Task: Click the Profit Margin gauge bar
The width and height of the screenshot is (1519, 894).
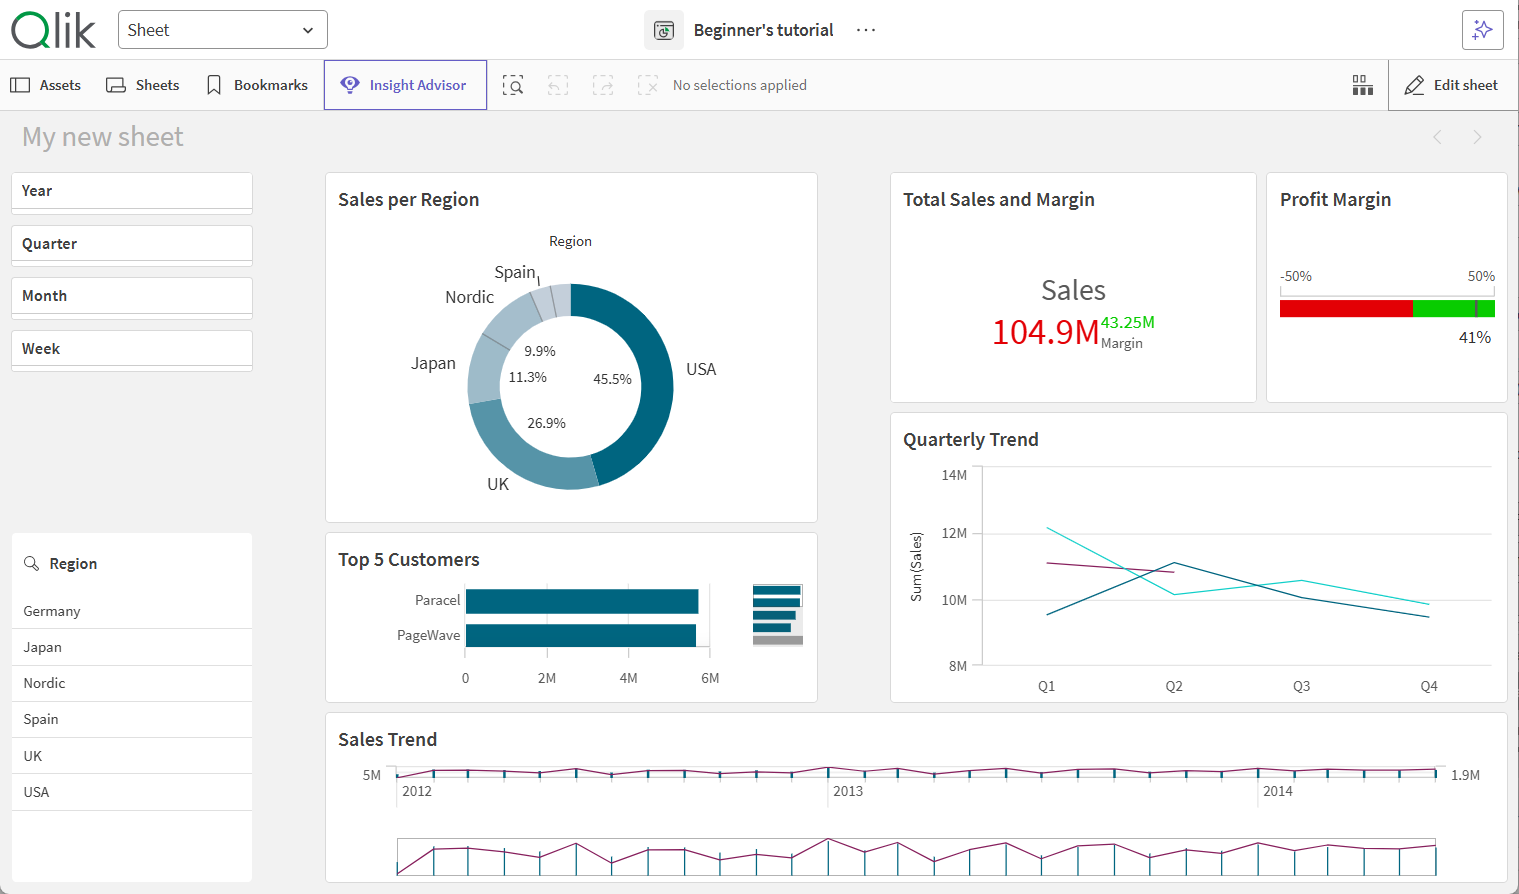Action: click(x=1387, y=308)
